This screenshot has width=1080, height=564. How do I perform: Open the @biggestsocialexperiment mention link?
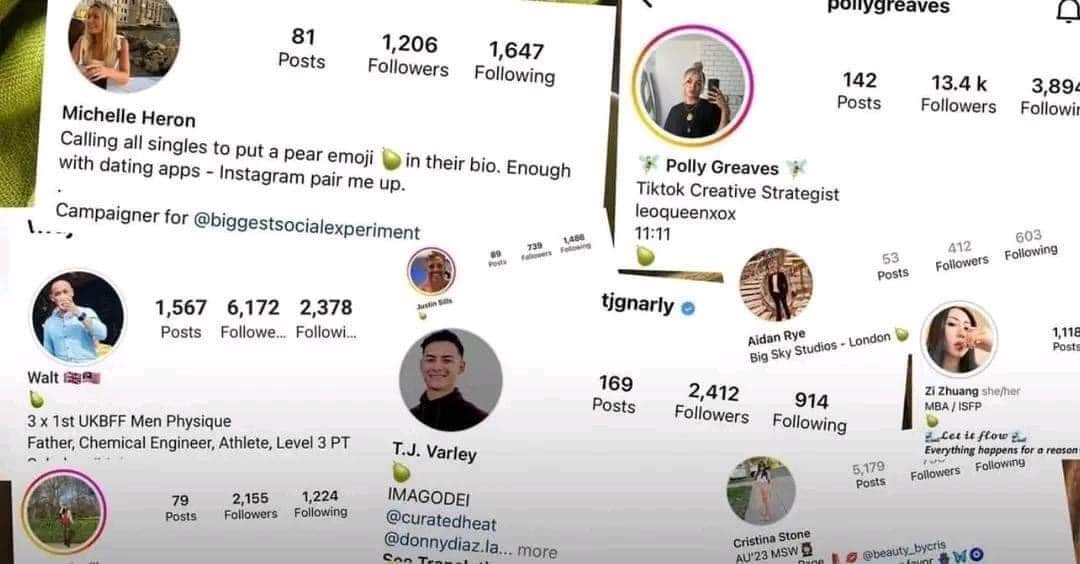[307, 227]
